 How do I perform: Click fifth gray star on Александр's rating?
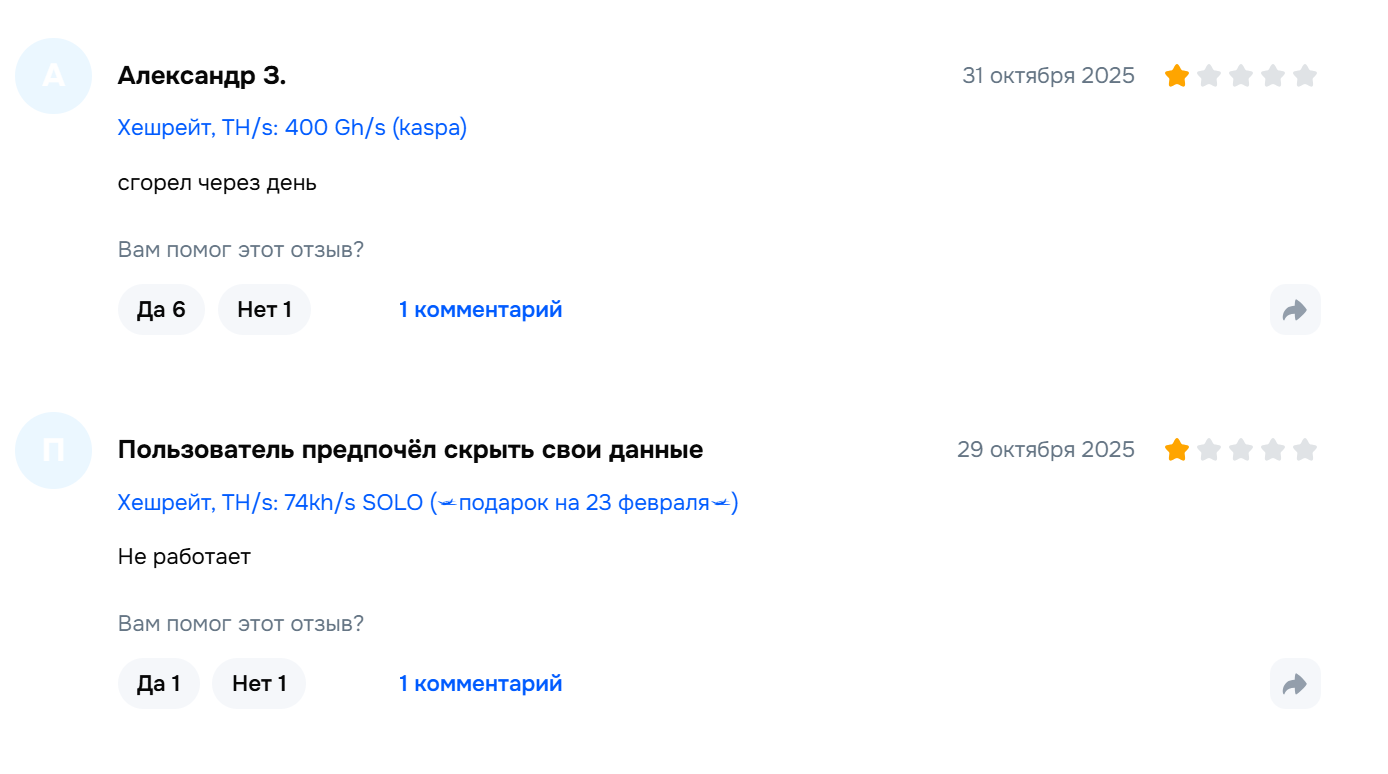point(1305,76)
